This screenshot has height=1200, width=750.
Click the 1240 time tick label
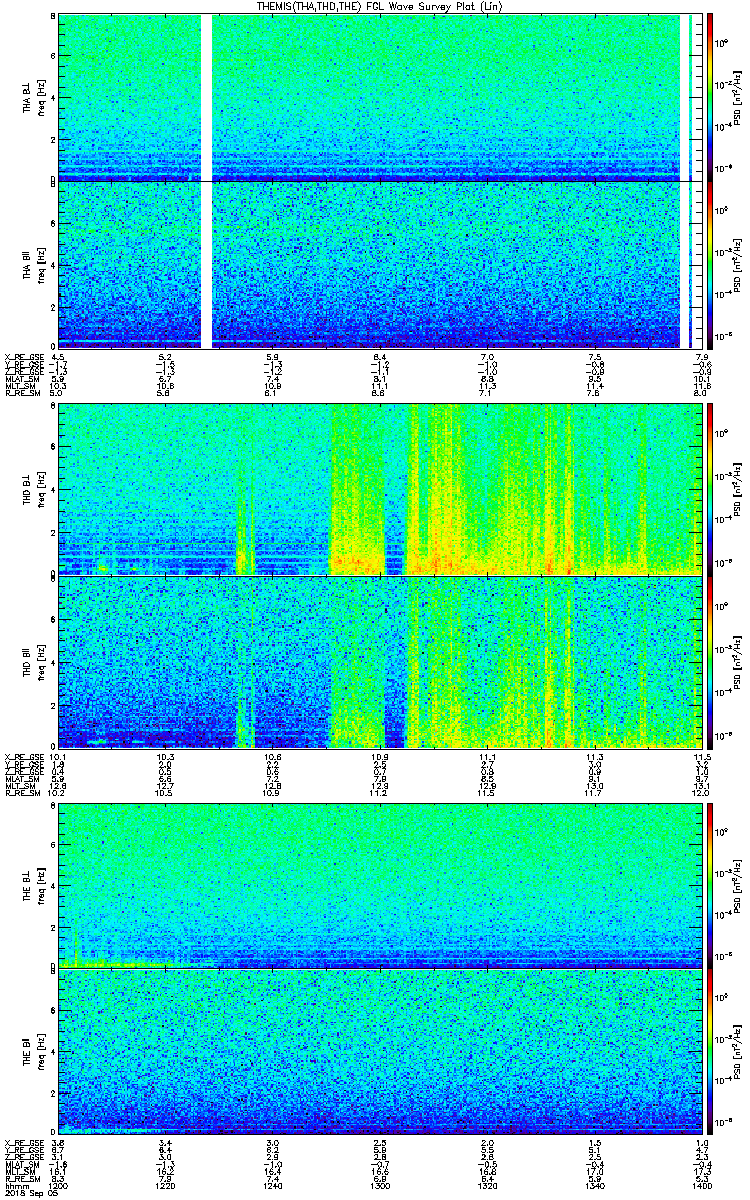(x=272, y=1184)
